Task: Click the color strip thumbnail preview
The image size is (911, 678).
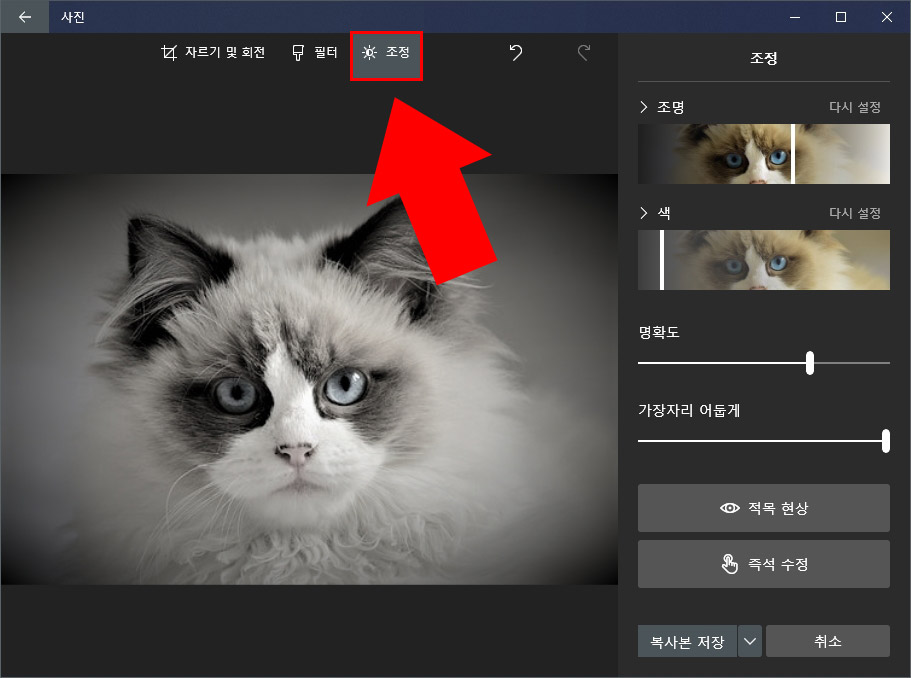Action: (x=763, y=260)
